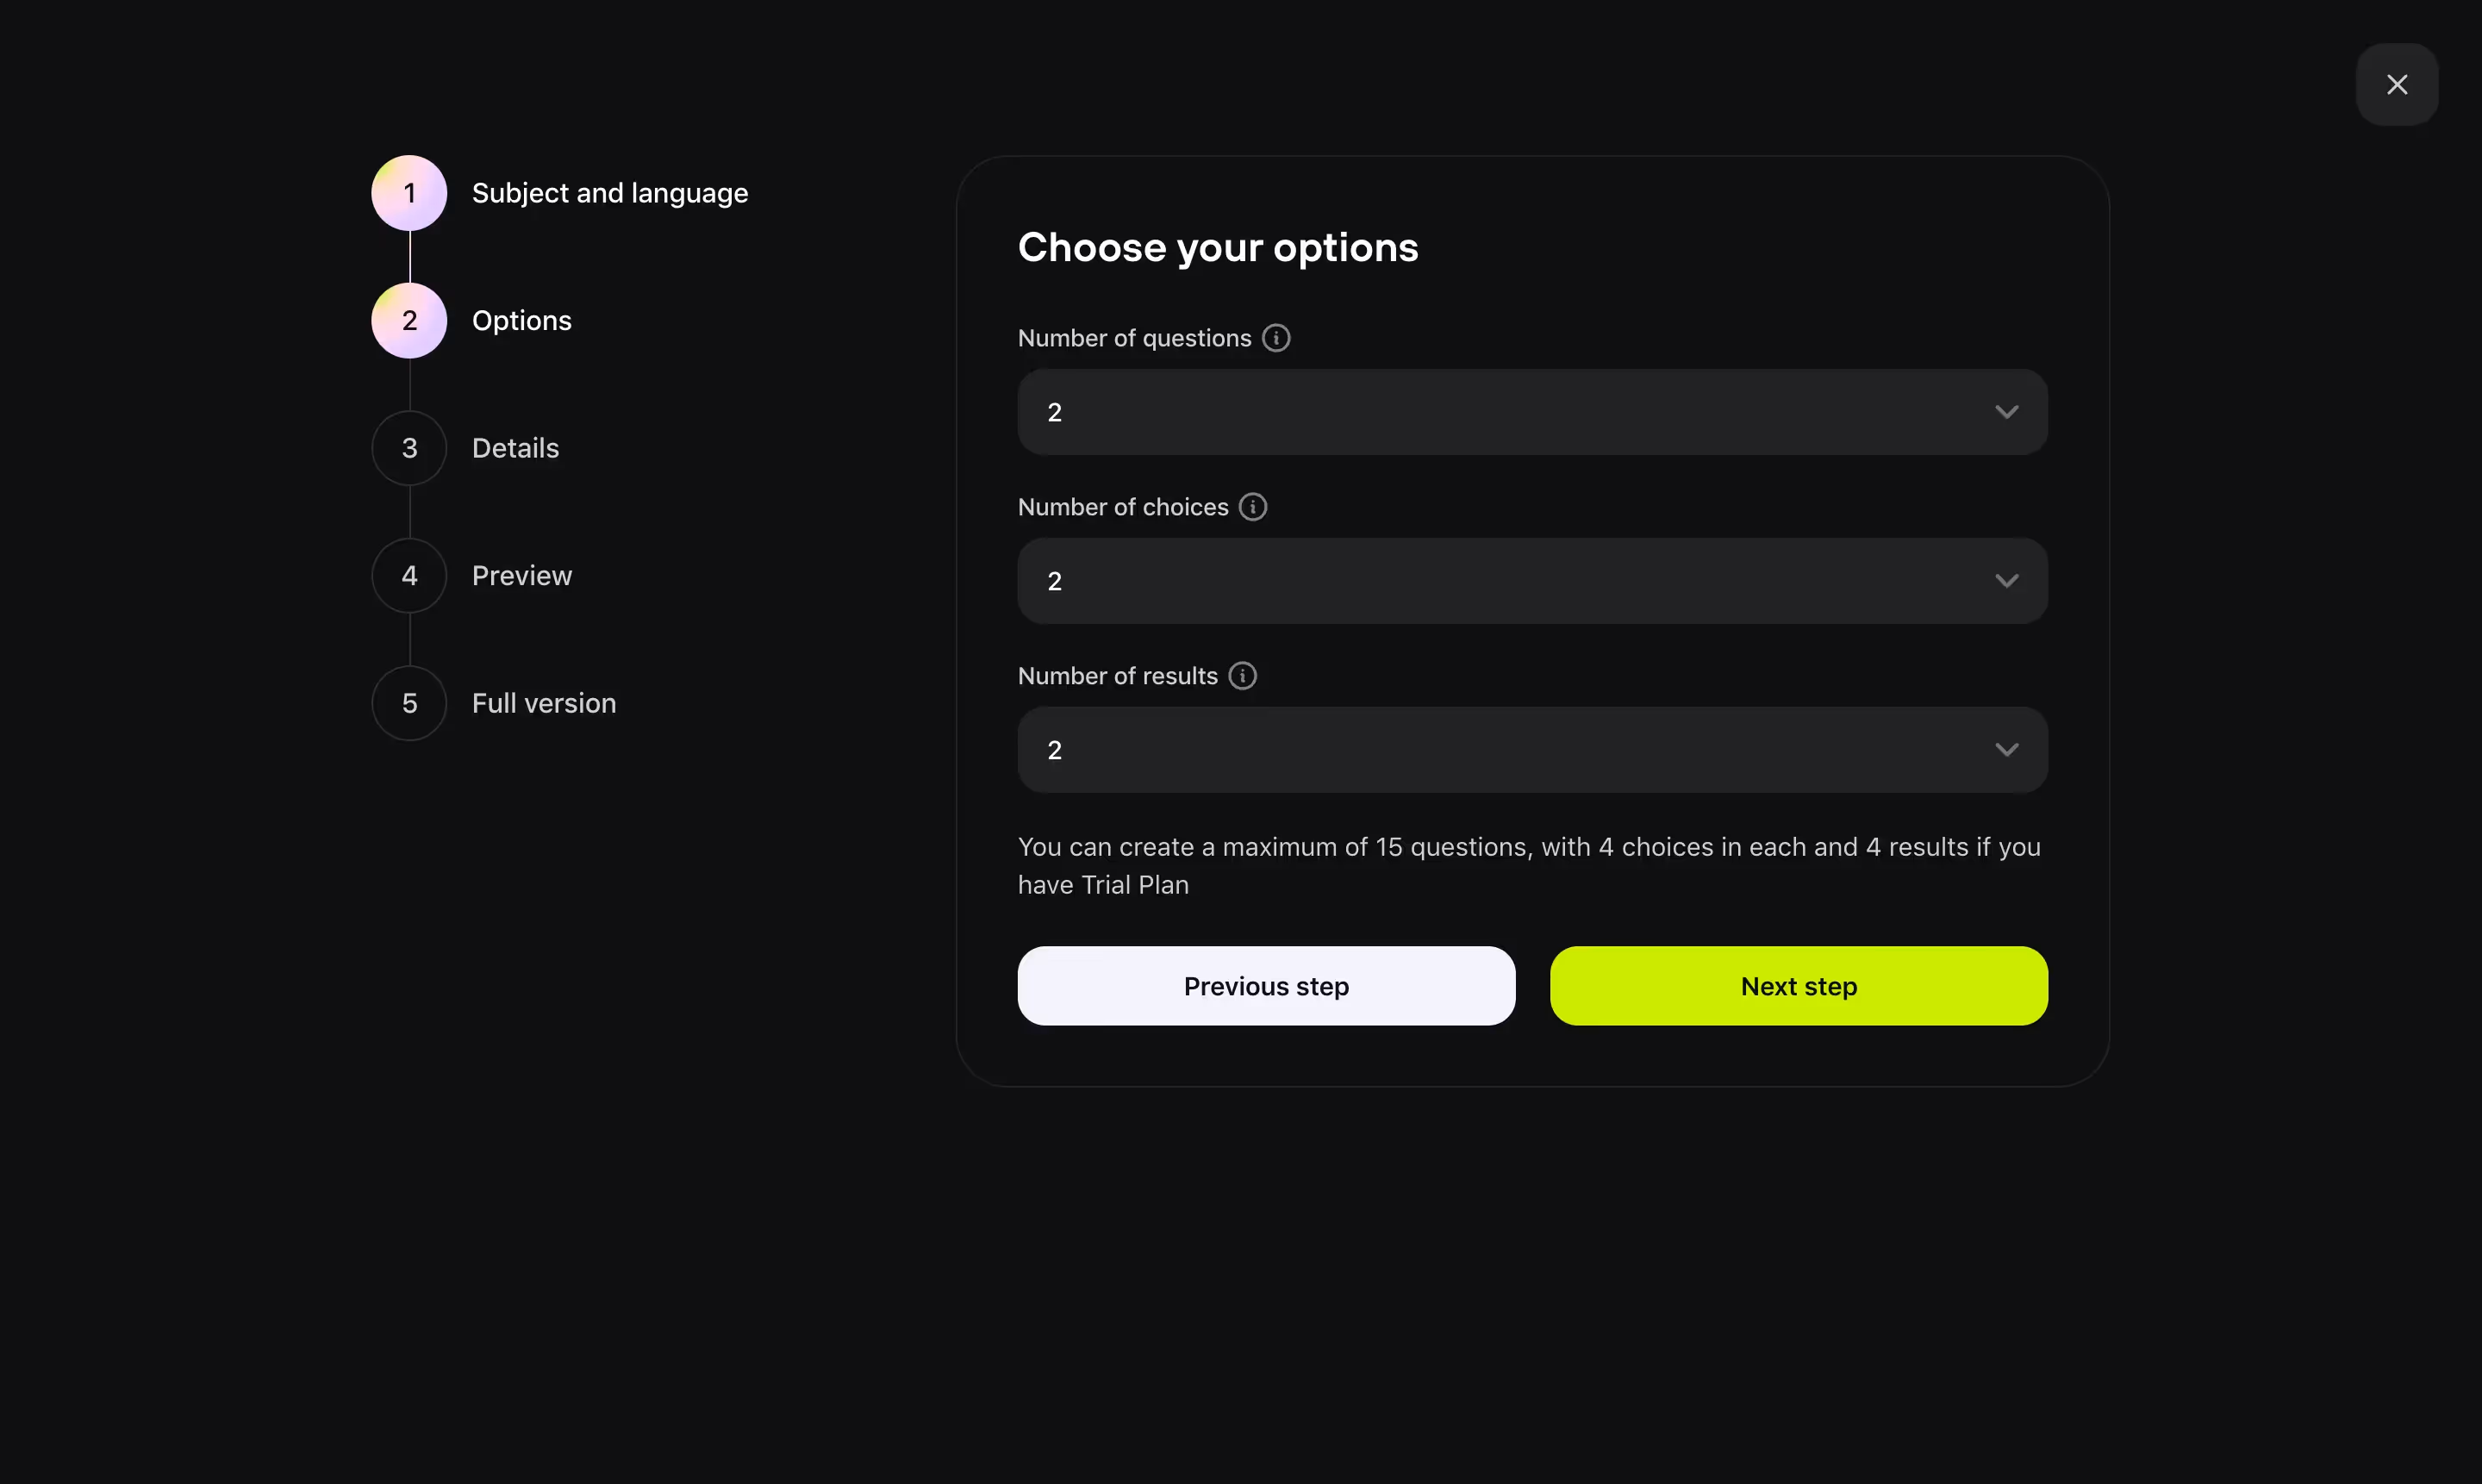Open the Number of results info tooltip

1242,676
